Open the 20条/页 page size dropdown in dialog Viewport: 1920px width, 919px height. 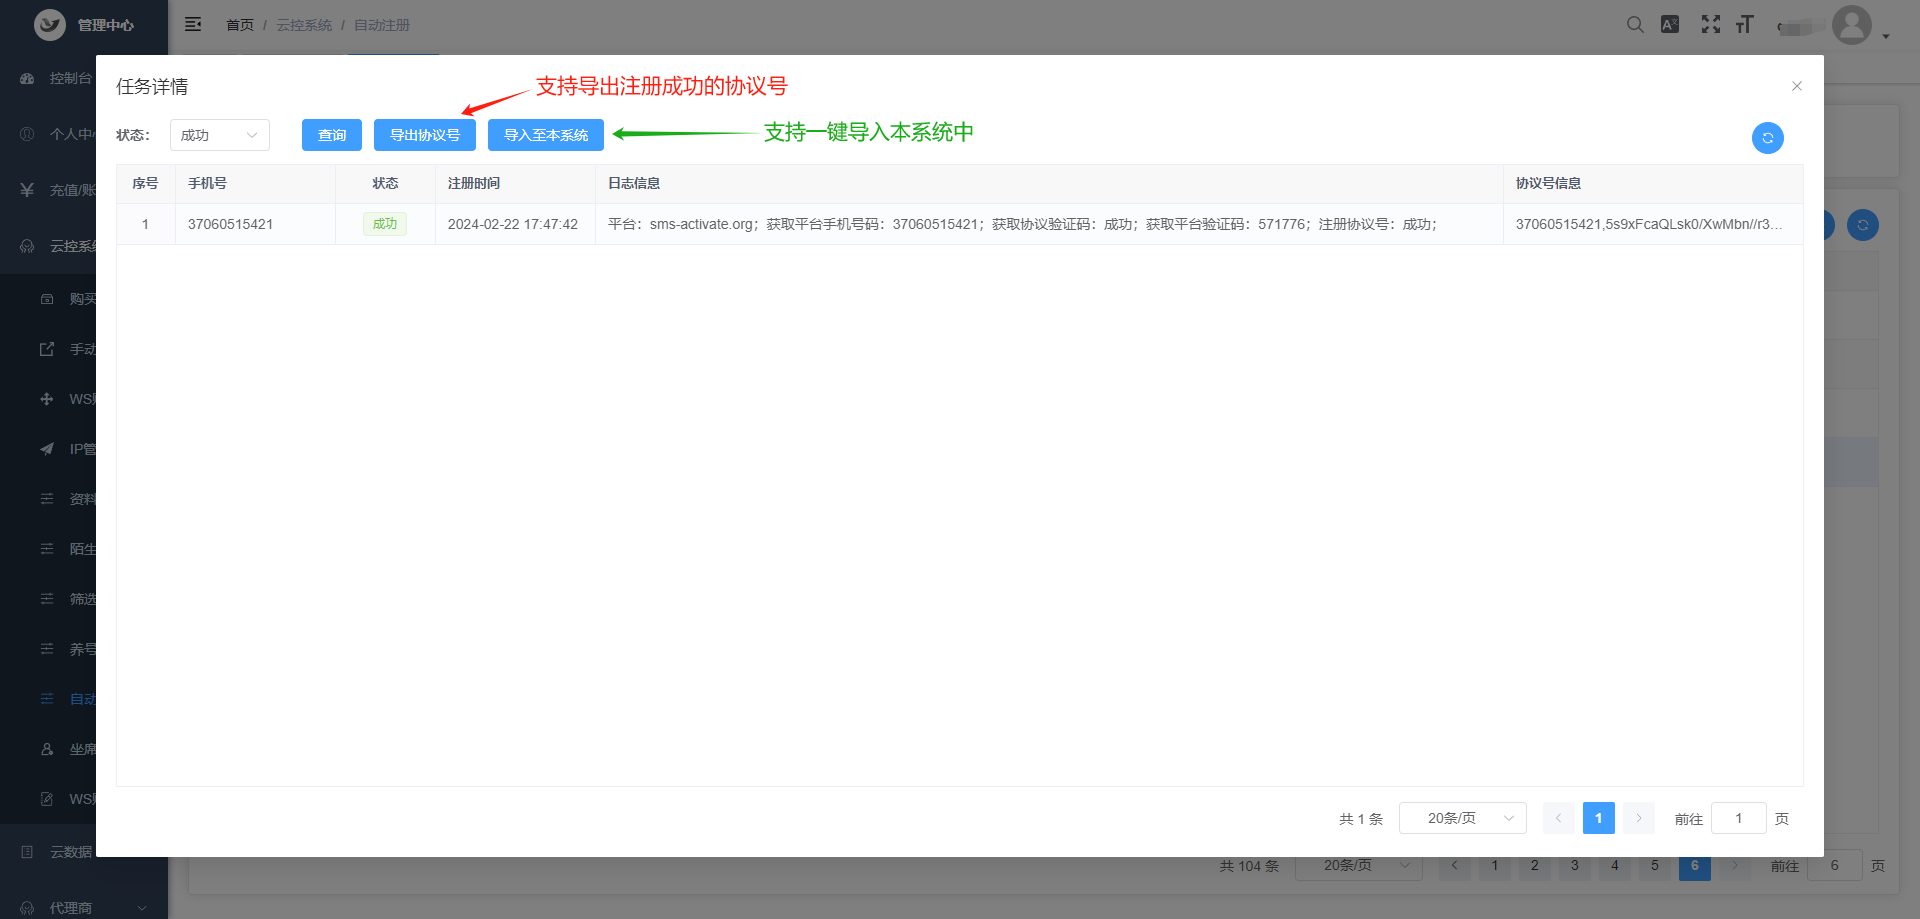(1462, 818)
